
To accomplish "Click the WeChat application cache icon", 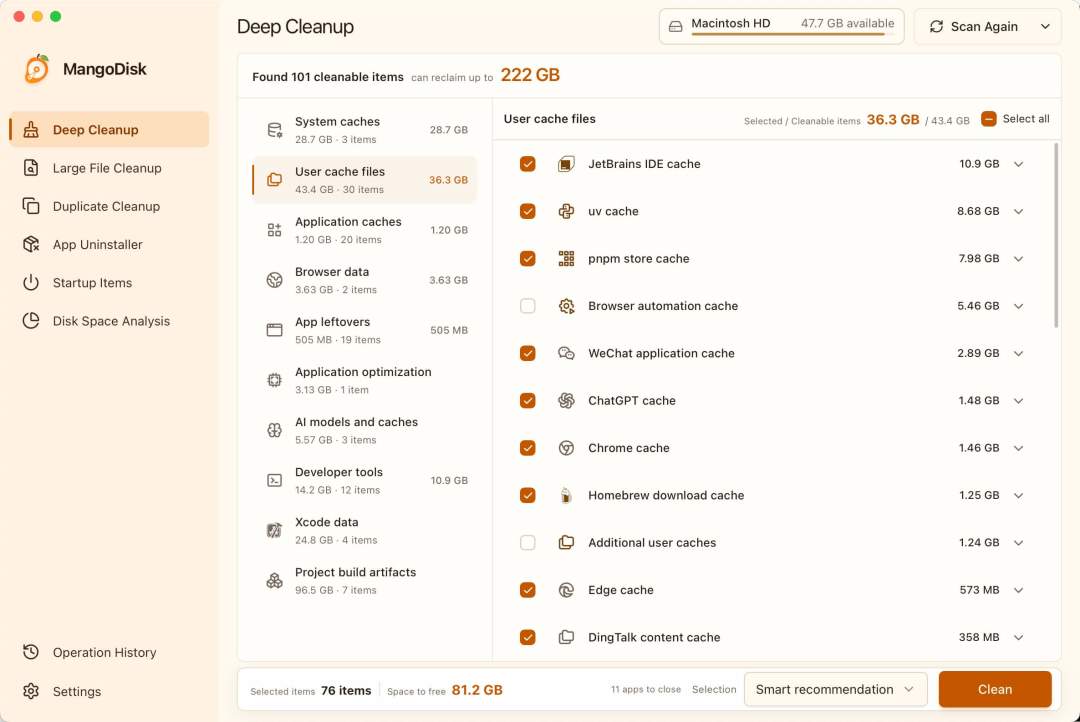I will [x=566, y=353].
